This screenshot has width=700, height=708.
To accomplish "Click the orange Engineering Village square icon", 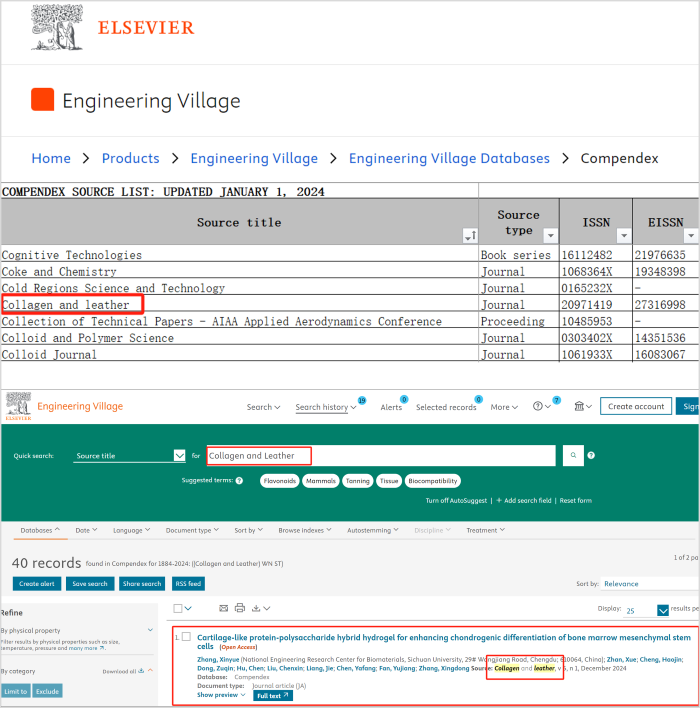I will coord(42,99).
